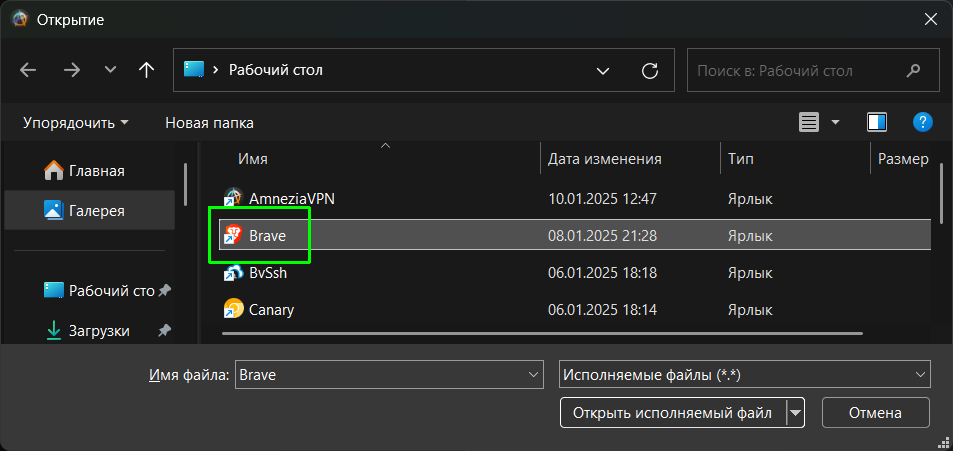Viewport: 953px width, 451px height.
Task: Click the search field 'Поиск в: Рабочий стол'
Action: pyautogui.click(x=813, y=71)
